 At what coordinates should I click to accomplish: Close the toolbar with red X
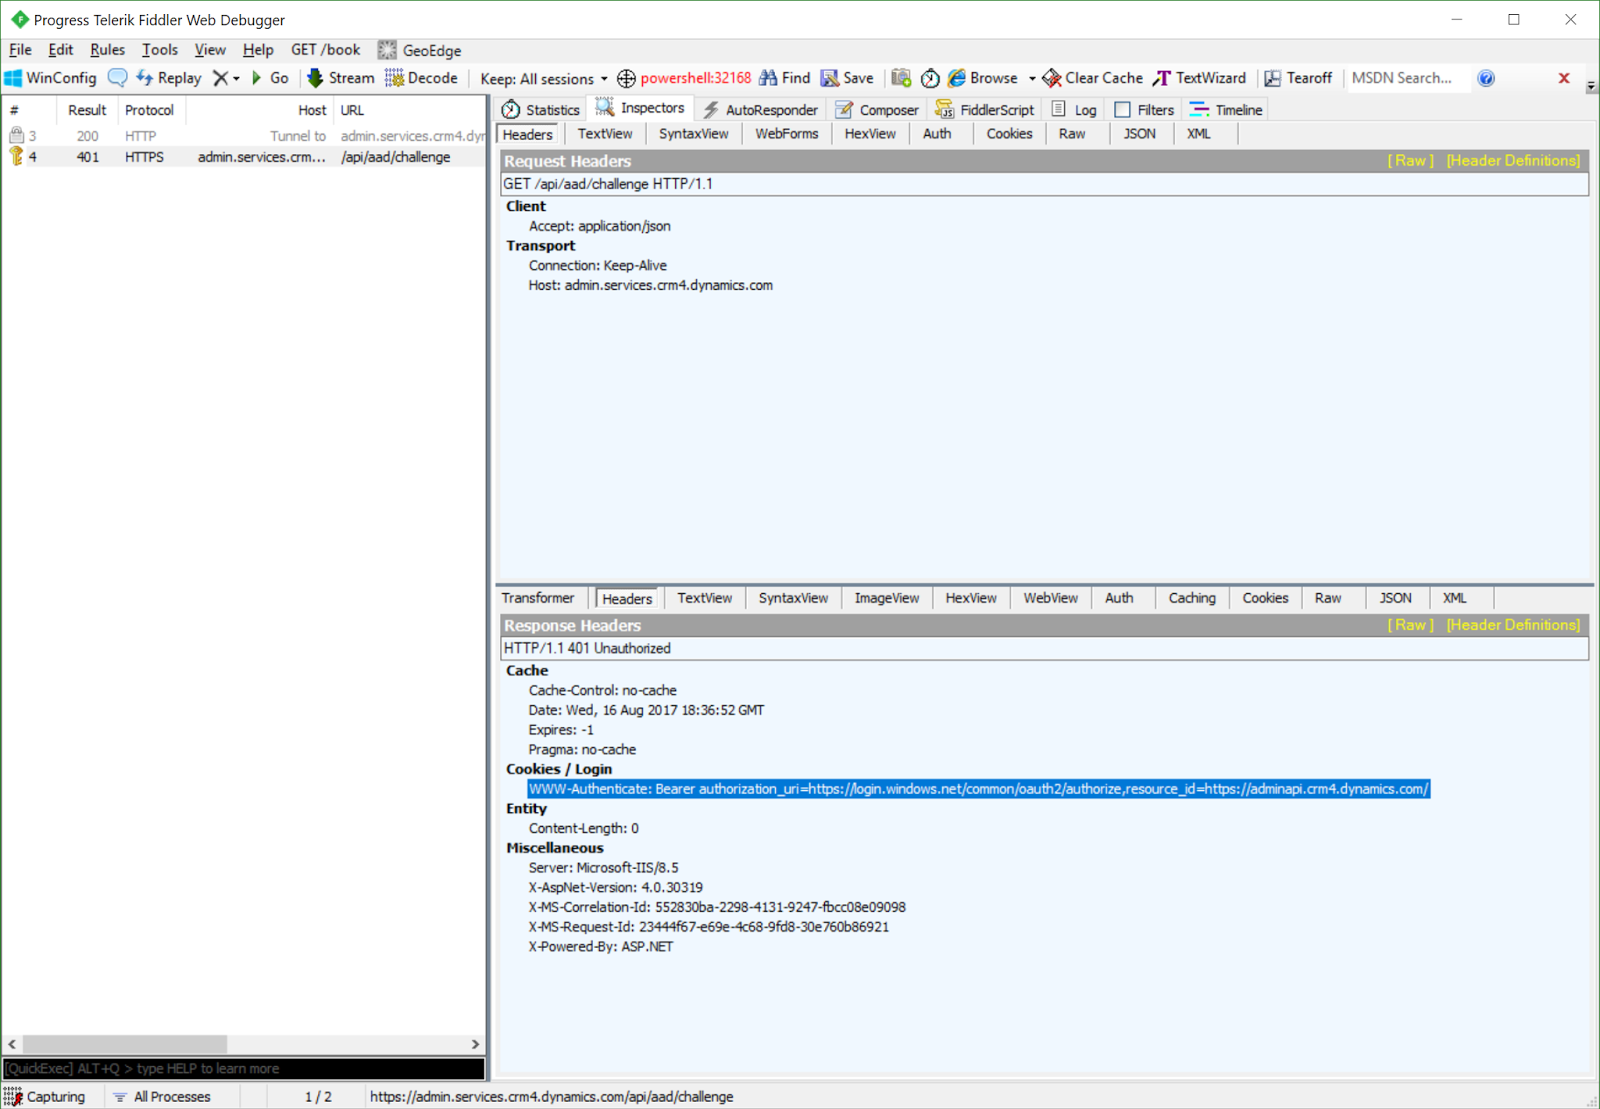coord(1564,78)
